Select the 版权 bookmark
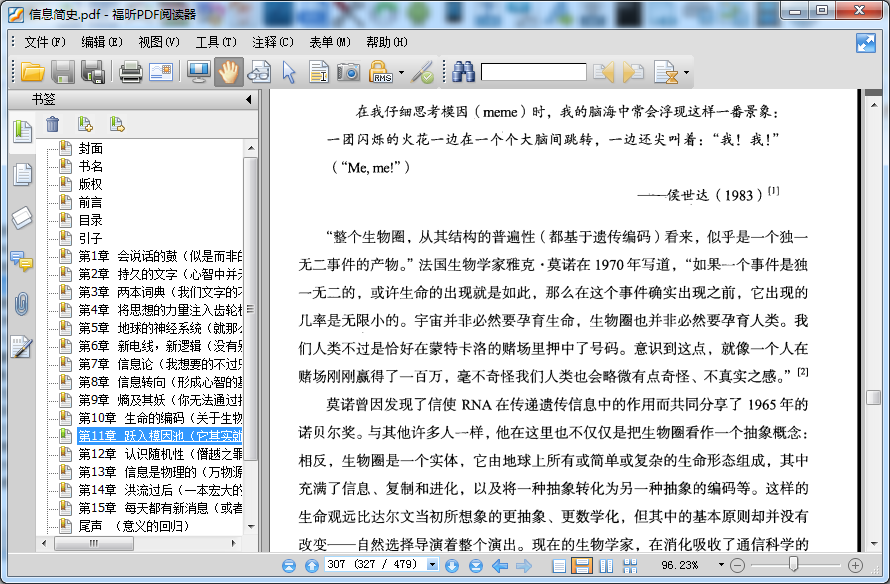The image size is (890, 584). click(x=91, y=184)
